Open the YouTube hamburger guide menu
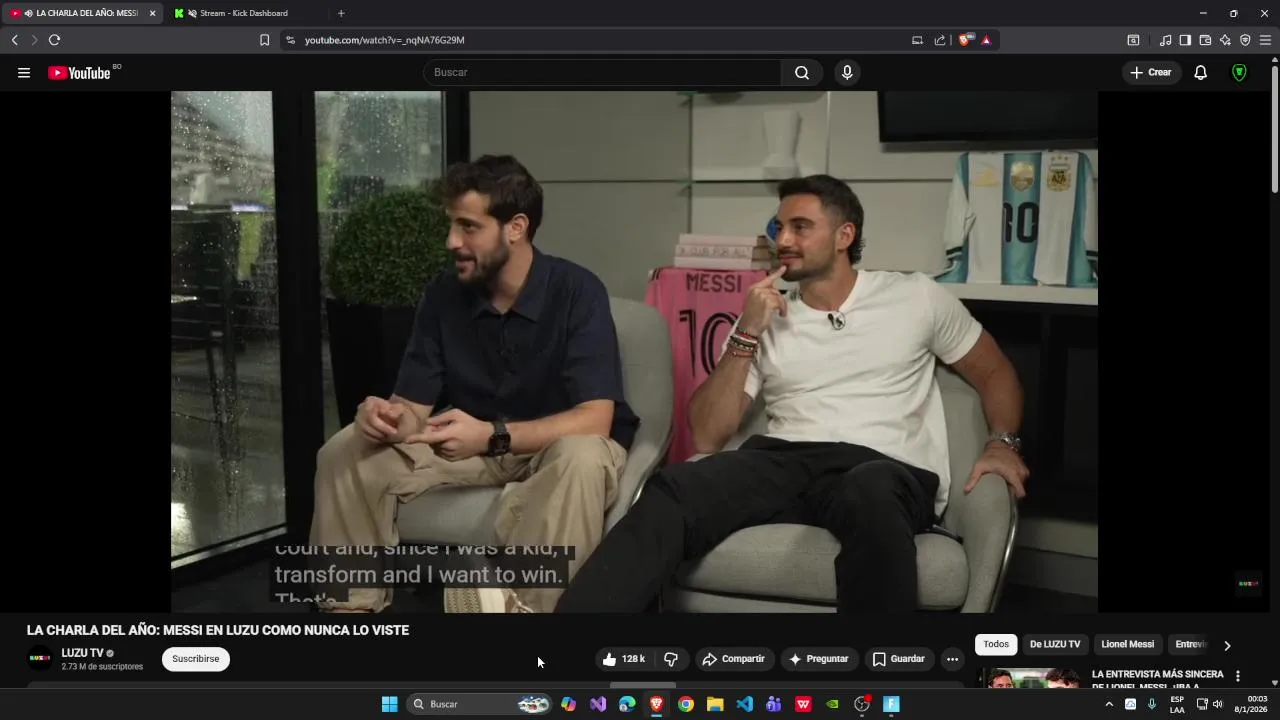Image resolution: width=1280 pixels, height=720 pixels. pyautogui.click(x=24, y=73)
